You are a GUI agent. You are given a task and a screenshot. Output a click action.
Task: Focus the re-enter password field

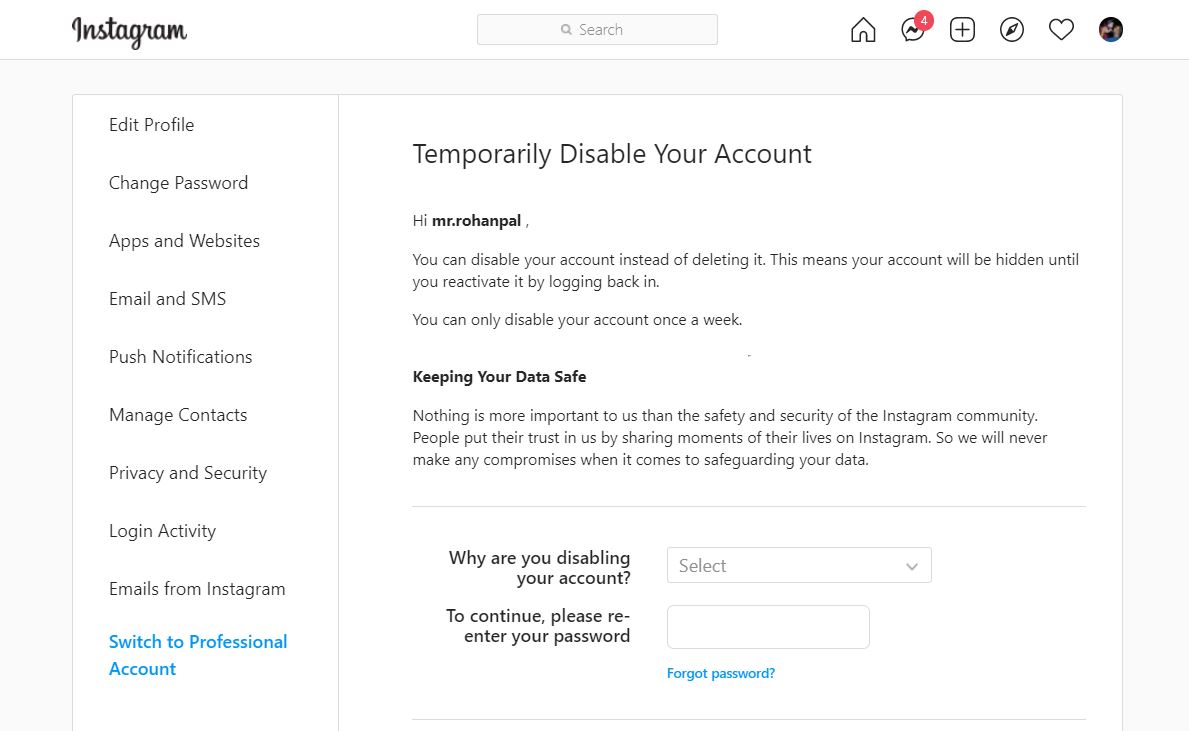768,626
